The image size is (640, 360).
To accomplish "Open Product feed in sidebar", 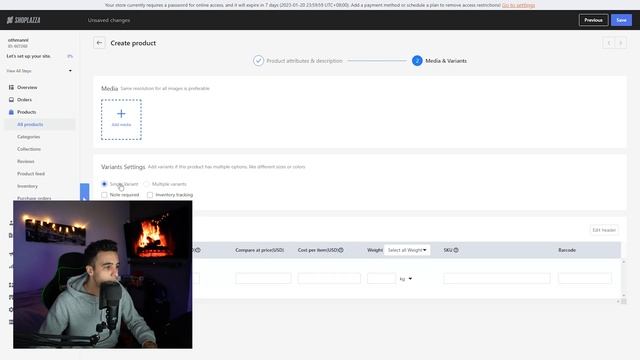I will pyautogui.click(x=31, y=173).
